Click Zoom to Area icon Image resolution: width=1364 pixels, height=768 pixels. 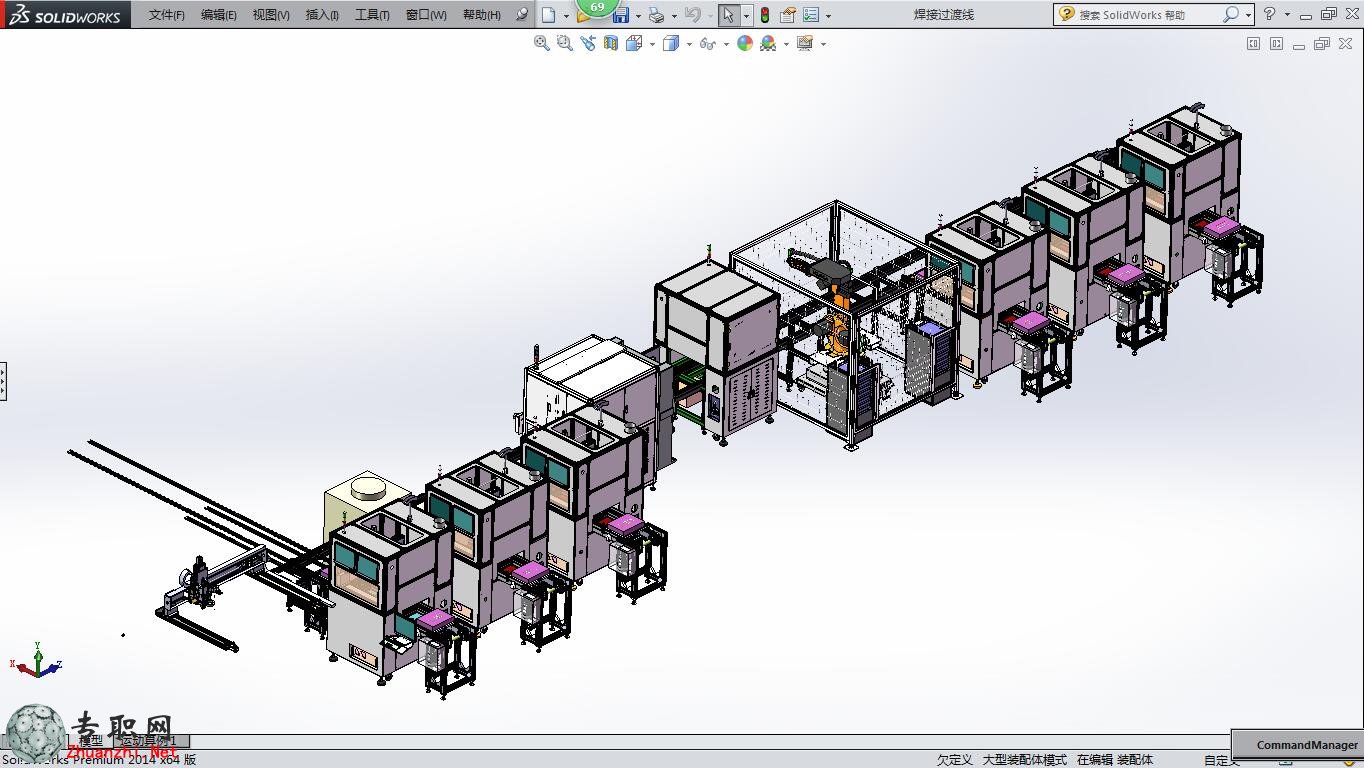tap(564, 43)
